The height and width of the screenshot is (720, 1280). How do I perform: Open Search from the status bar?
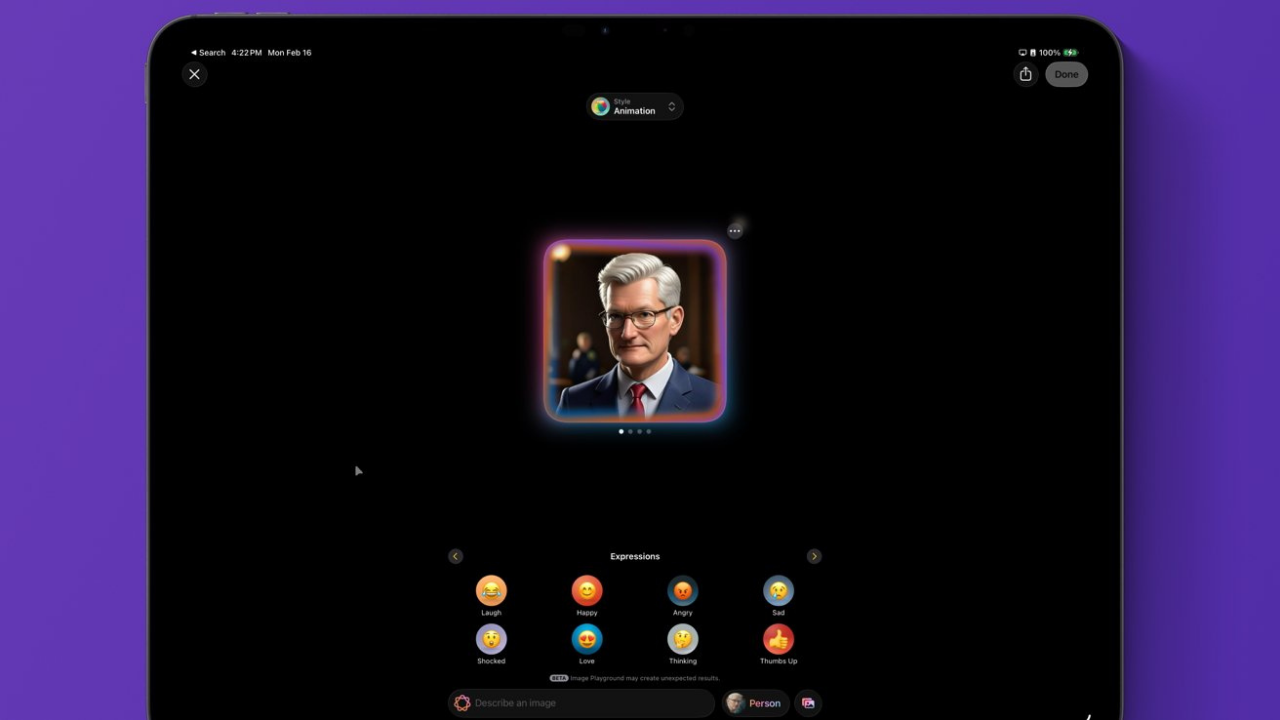point(207,52)
